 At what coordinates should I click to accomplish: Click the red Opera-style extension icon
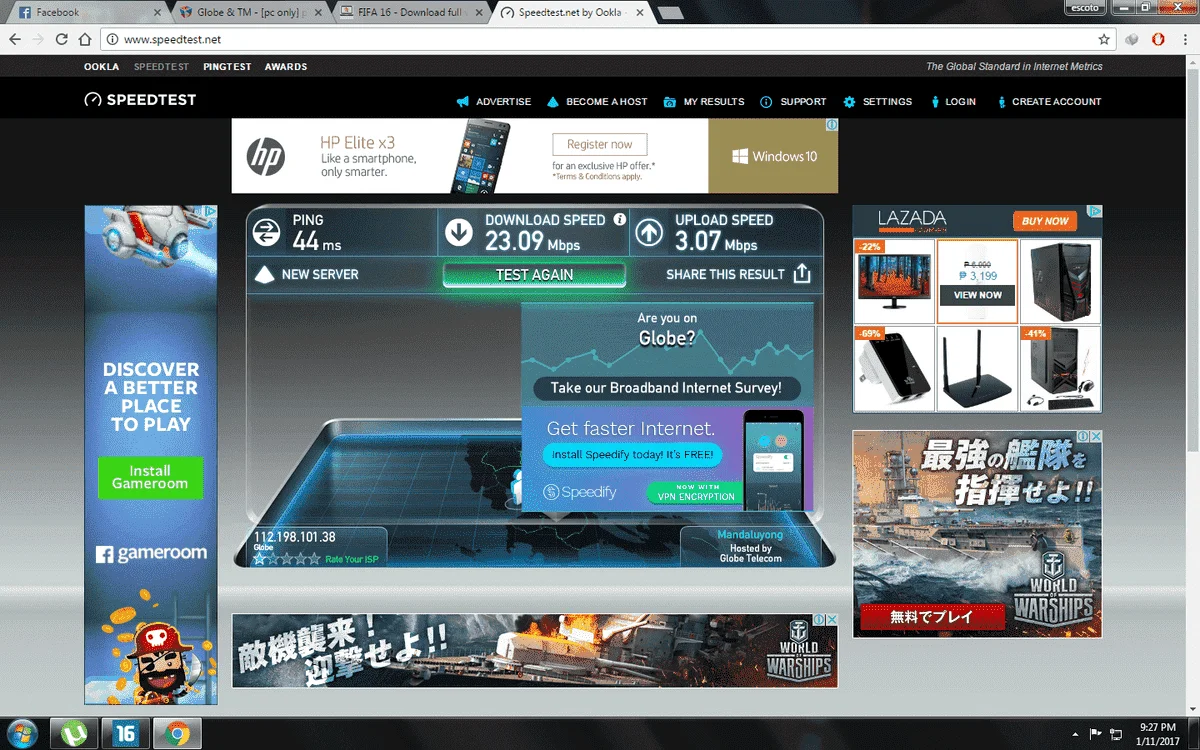[1158, 39]
